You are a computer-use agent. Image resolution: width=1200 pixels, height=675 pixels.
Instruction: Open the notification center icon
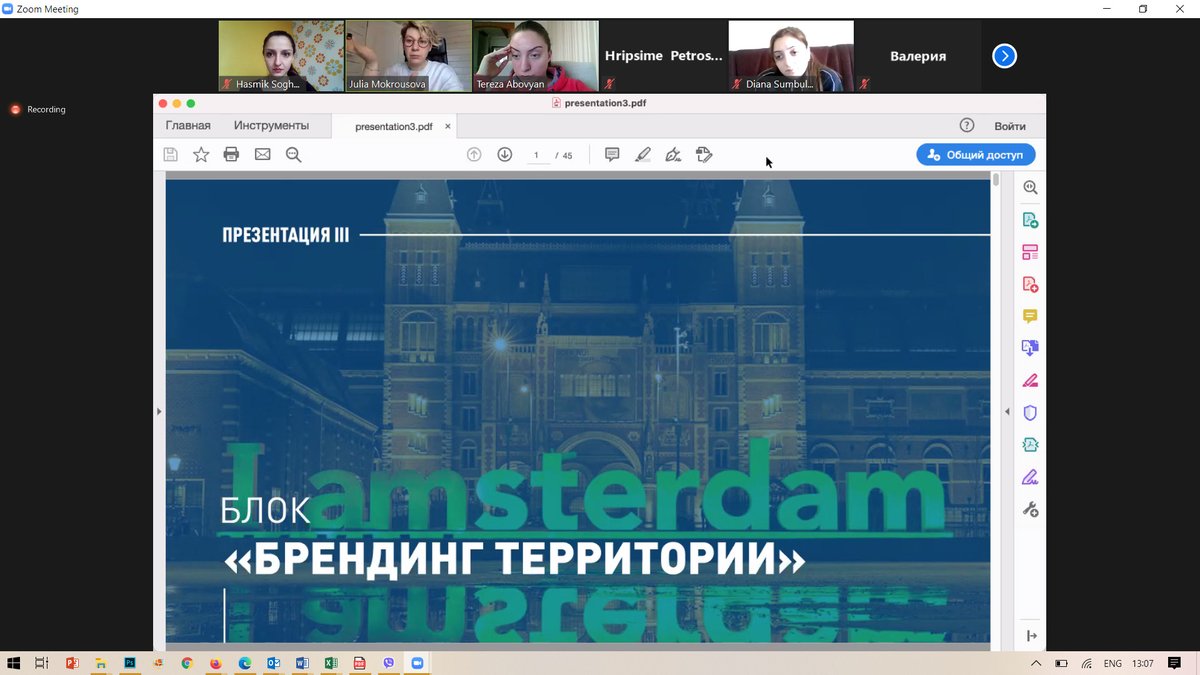(1174, 663)
